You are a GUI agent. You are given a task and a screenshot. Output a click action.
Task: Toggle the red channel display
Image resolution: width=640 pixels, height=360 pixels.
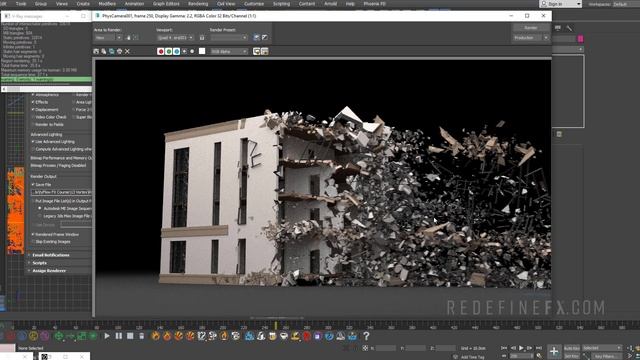[160, 51]
